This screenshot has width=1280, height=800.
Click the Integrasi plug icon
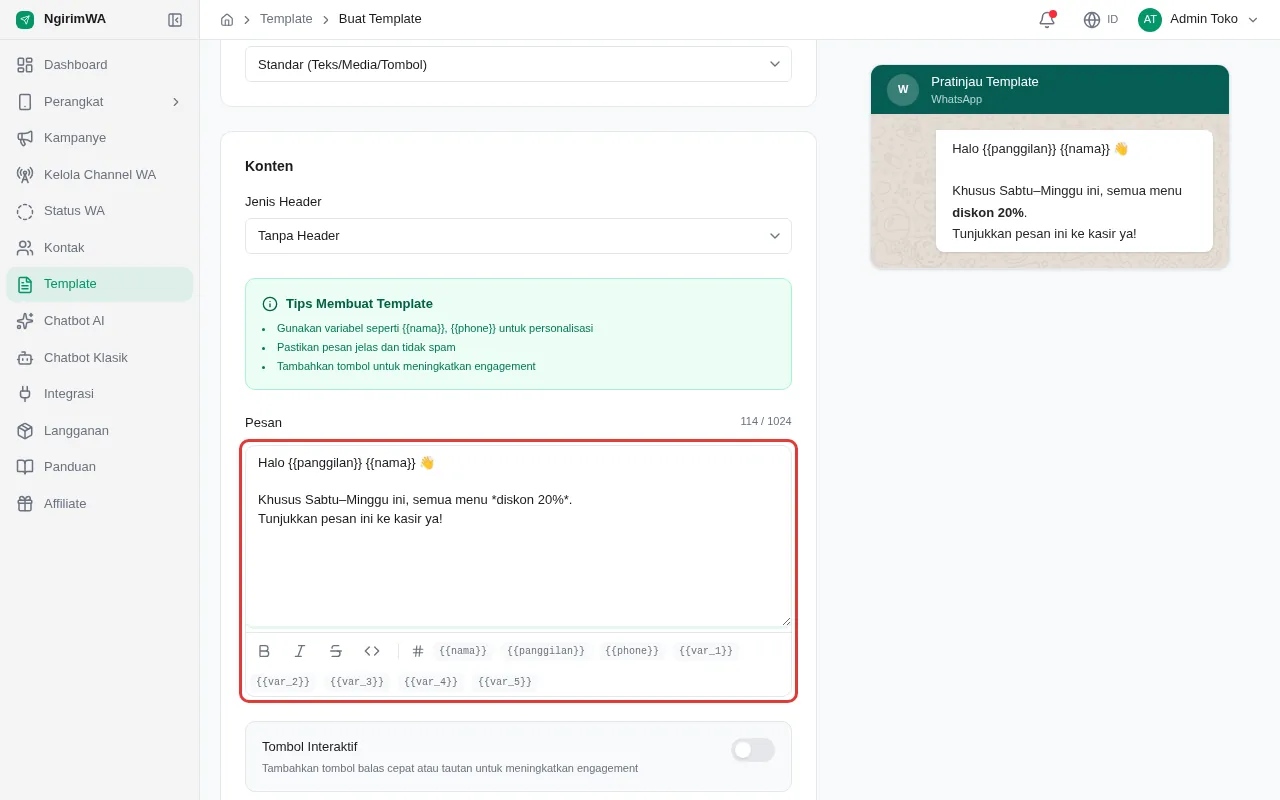click(25, 394)
